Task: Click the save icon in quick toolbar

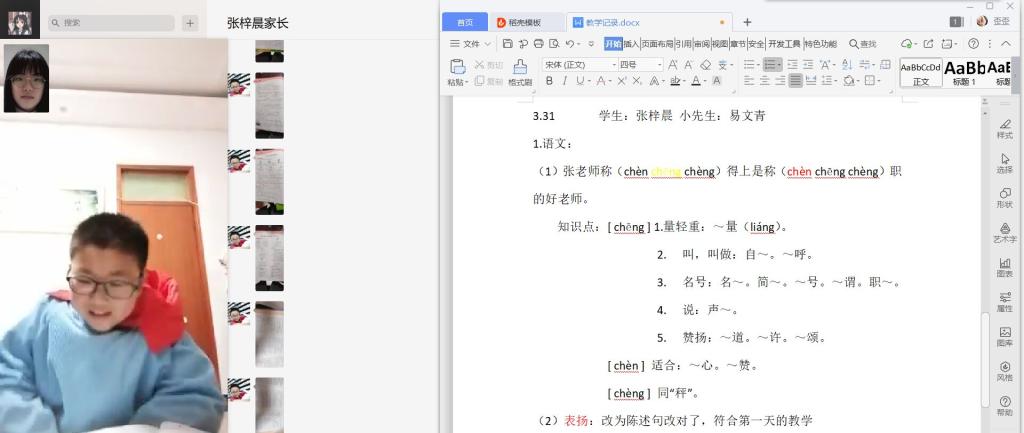Action: coord(508,44)
